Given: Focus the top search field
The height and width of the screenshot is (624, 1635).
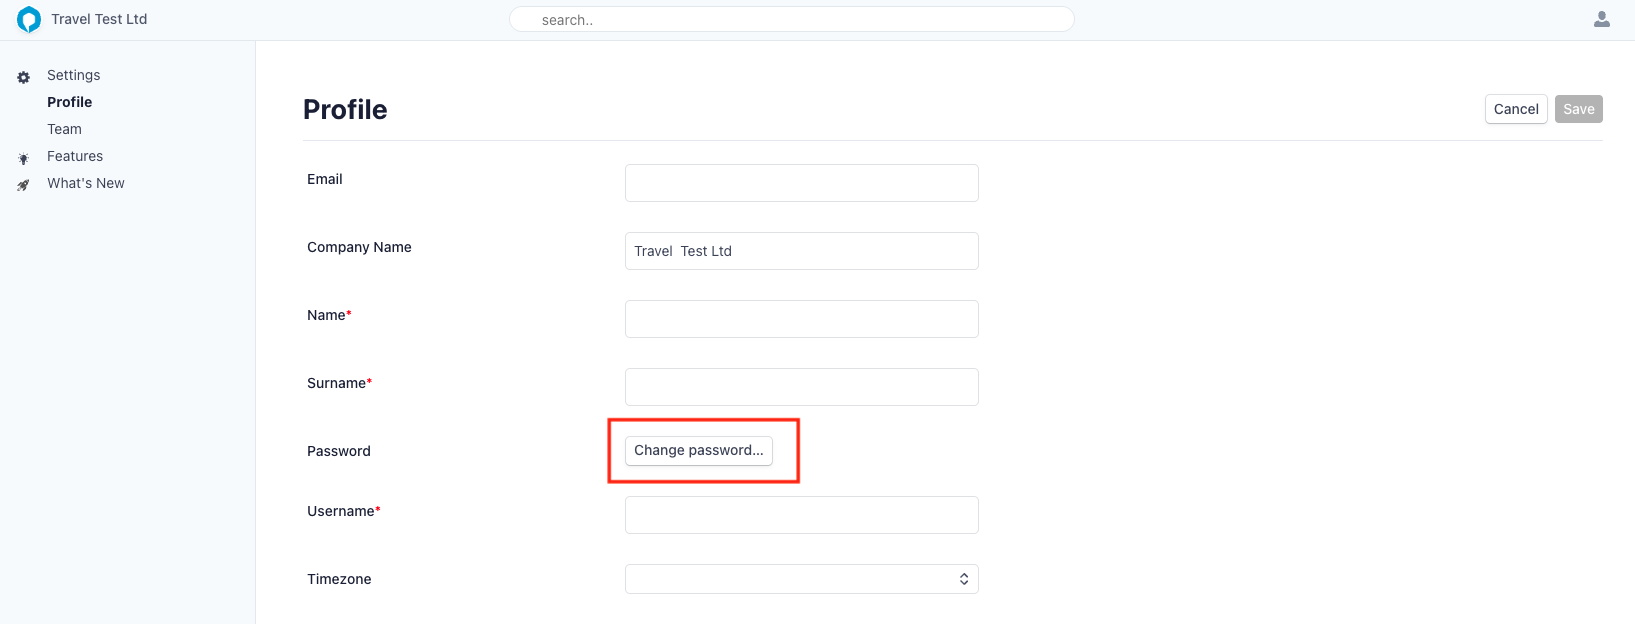Looking at the screenshot, I should 791,20.
